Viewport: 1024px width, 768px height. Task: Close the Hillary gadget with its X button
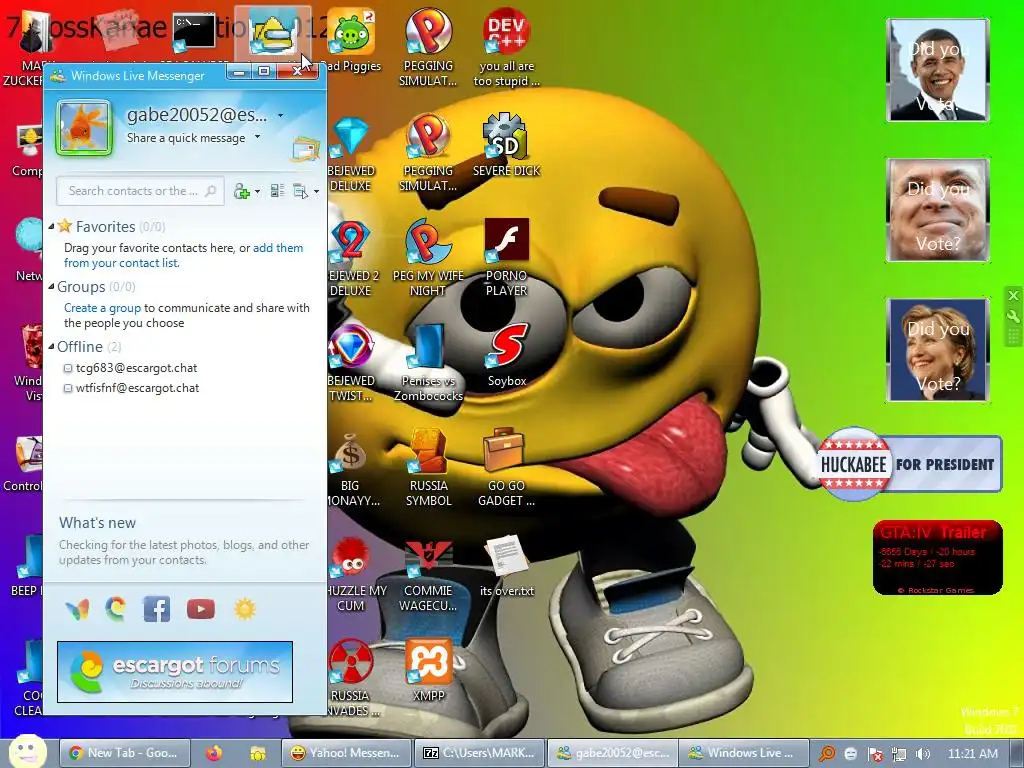point(1013,296)
